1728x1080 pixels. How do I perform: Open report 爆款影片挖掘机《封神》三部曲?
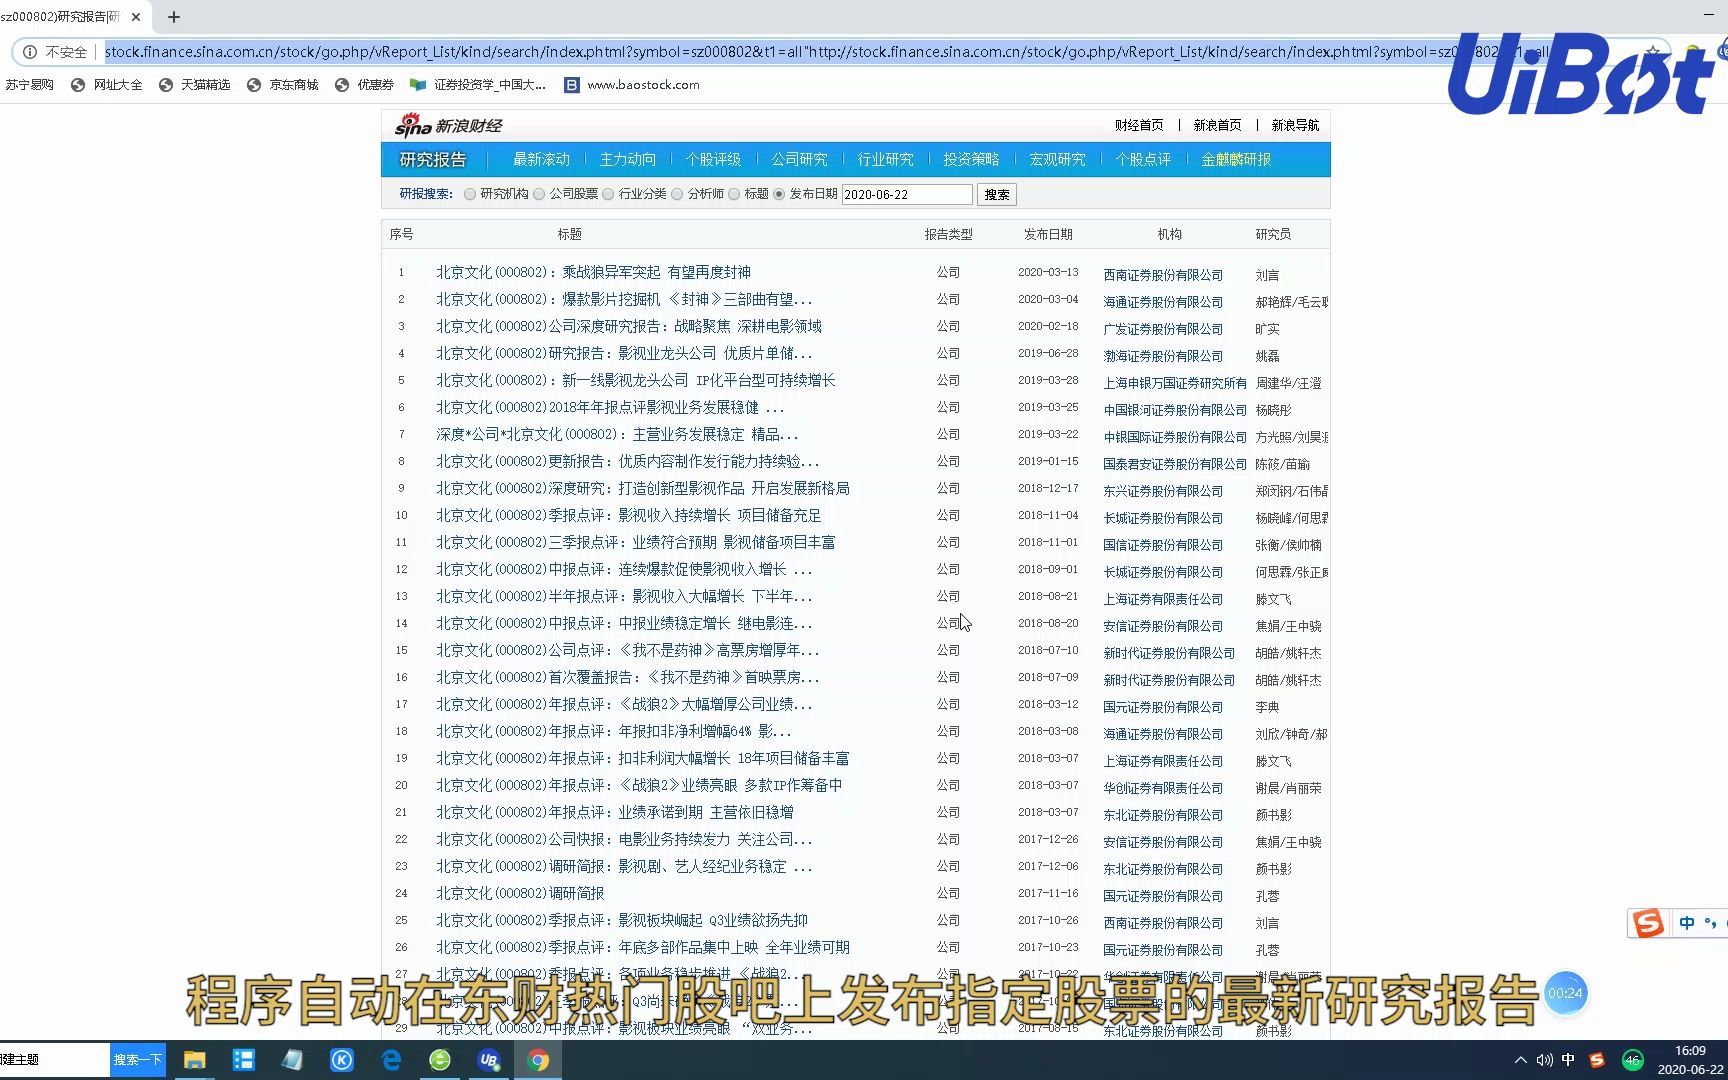[624, 299]
